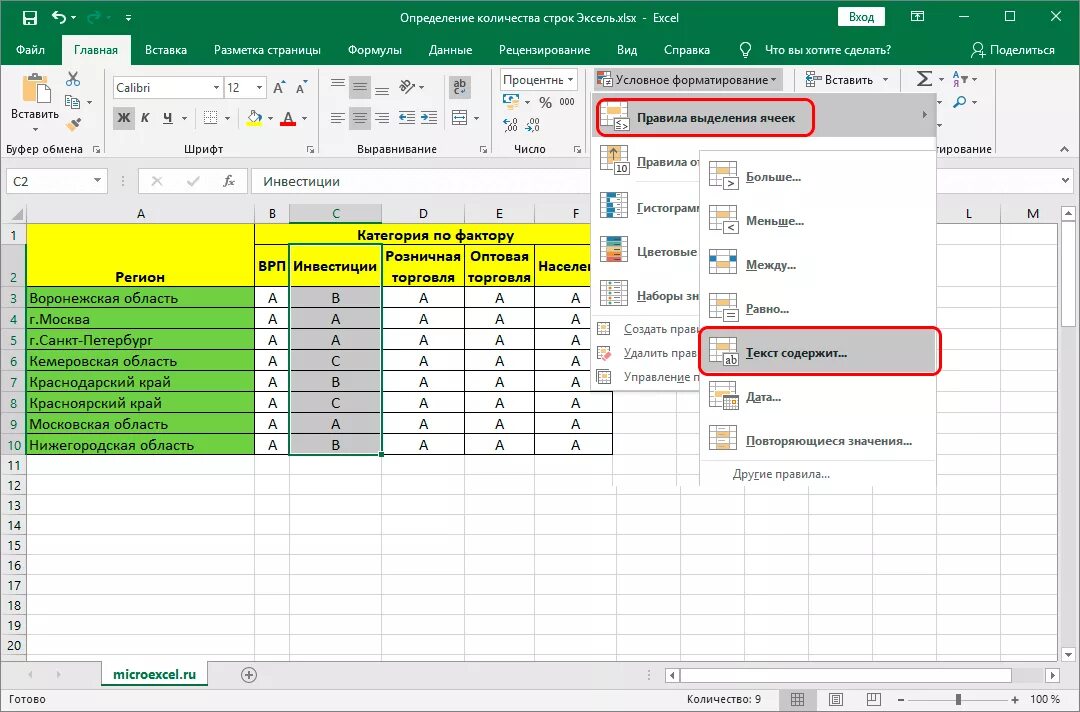Screen dimensions: 1080x712
Task: Click the large Paste clipboard icon
Action: point(35,90)
